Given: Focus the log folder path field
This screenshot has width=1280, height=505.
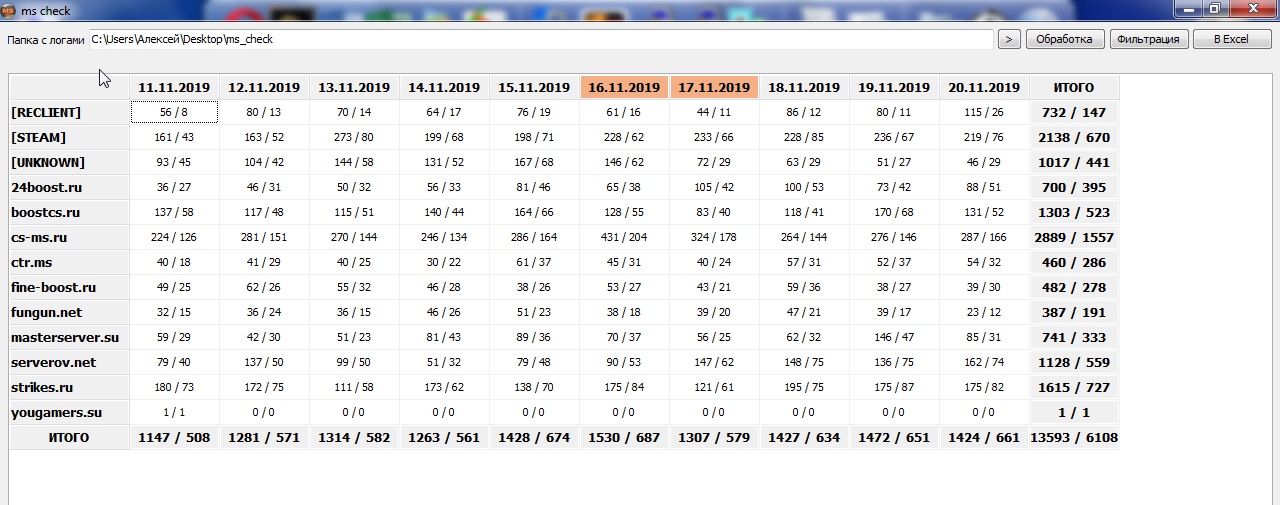Looking at the screenshot, I should coord(541,39).
